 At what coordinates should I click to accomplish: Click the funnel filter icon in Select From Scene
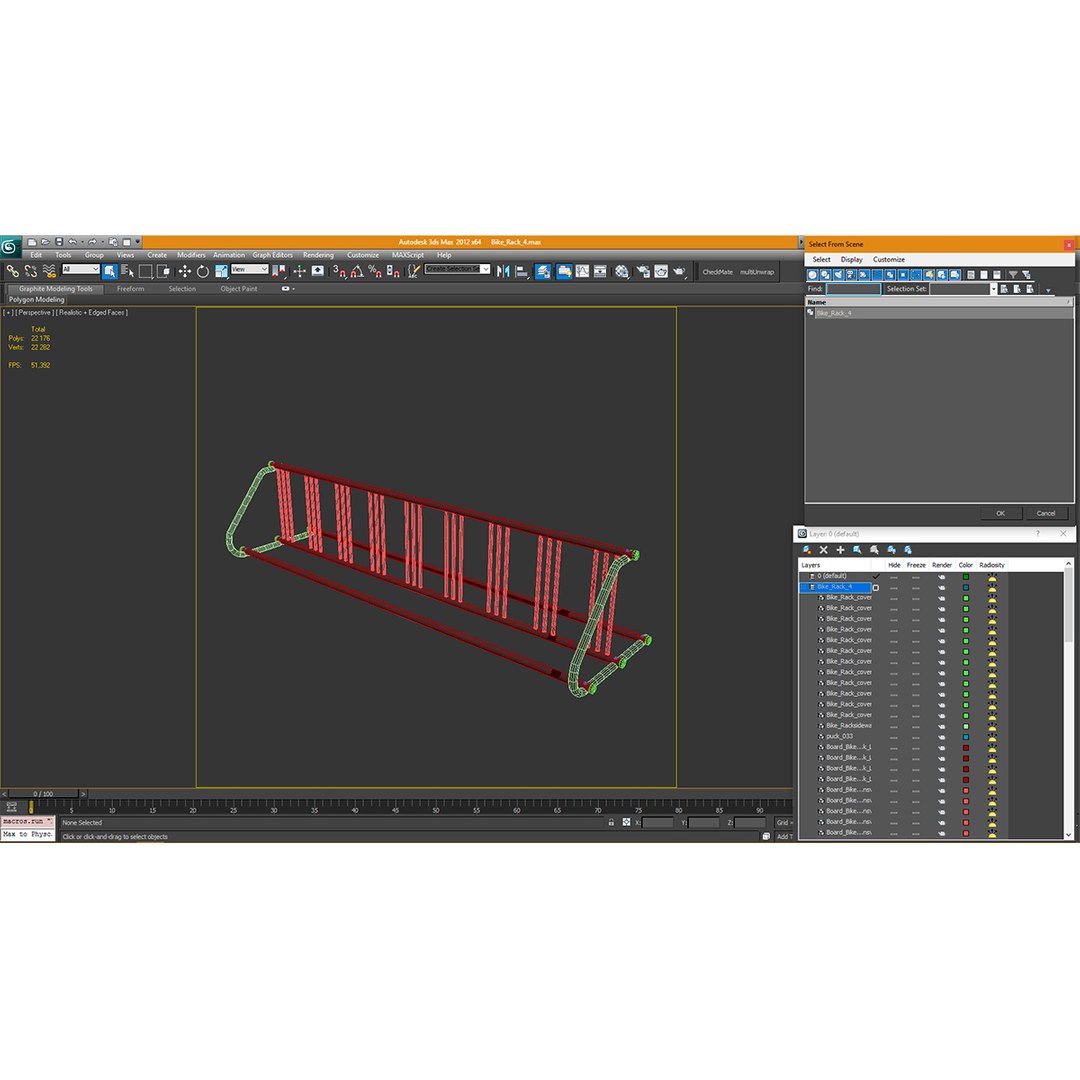pos(1013,275)
